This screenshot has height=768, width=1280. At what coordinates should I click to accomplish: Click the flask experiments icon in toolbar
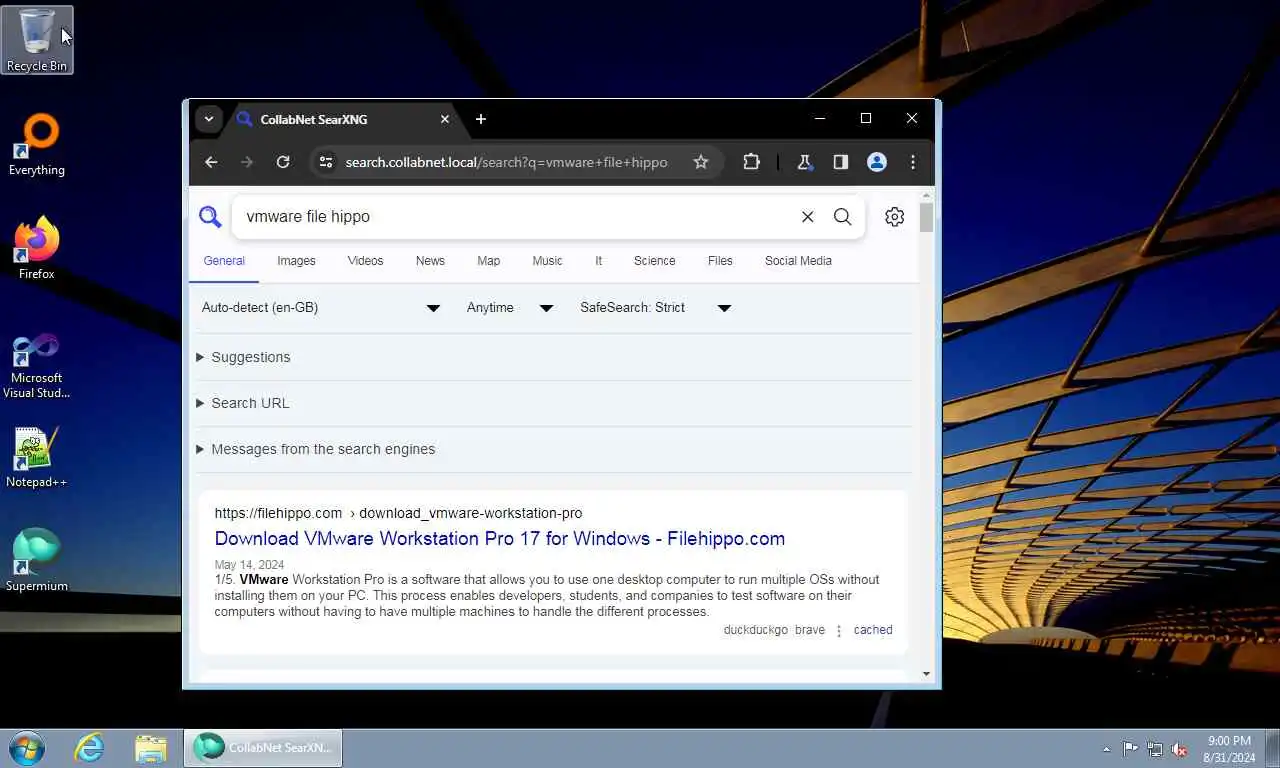(x=804, y=162)
